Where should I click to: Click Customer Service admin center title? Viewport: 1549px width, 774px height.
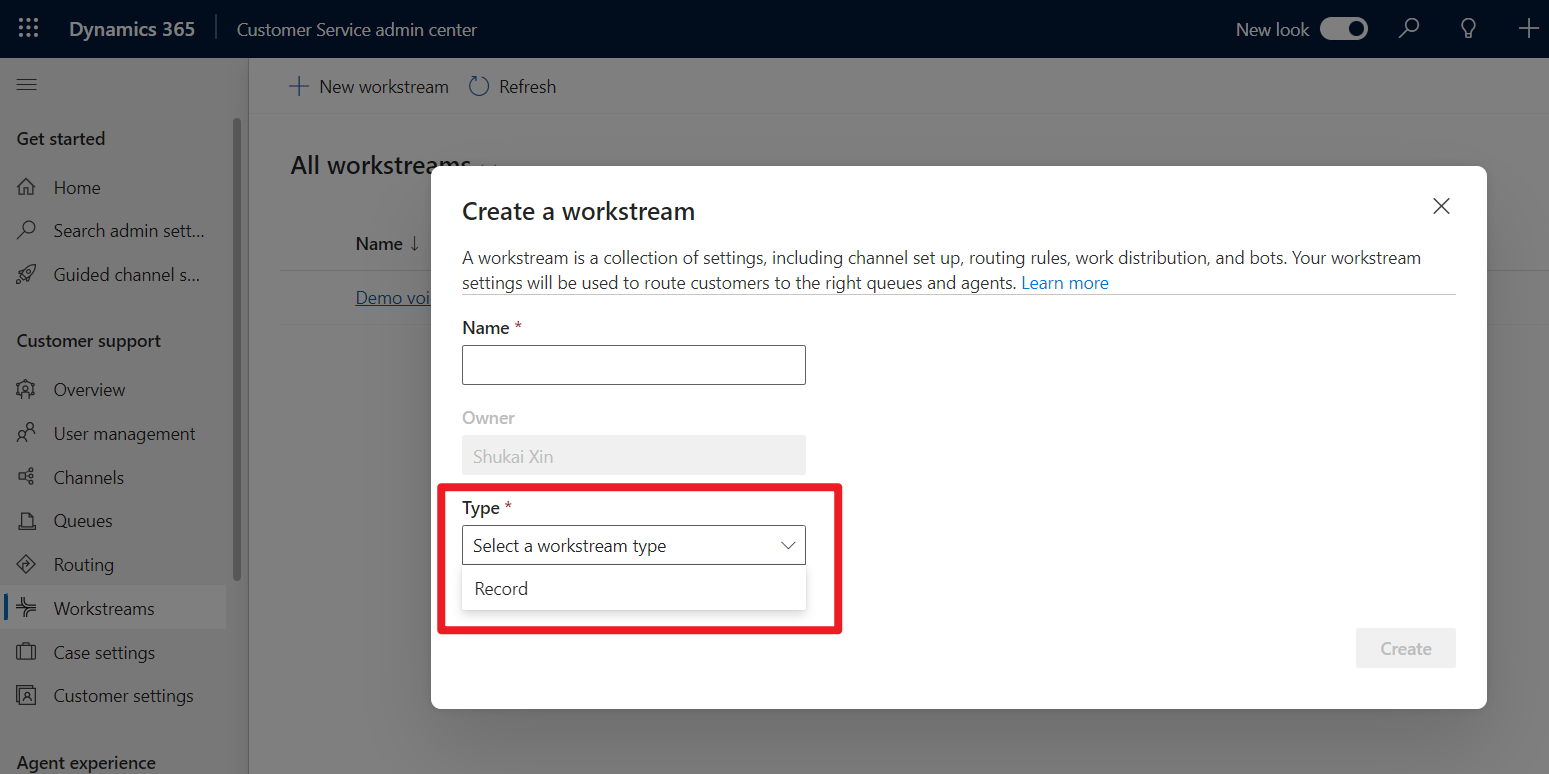[357, 30]
